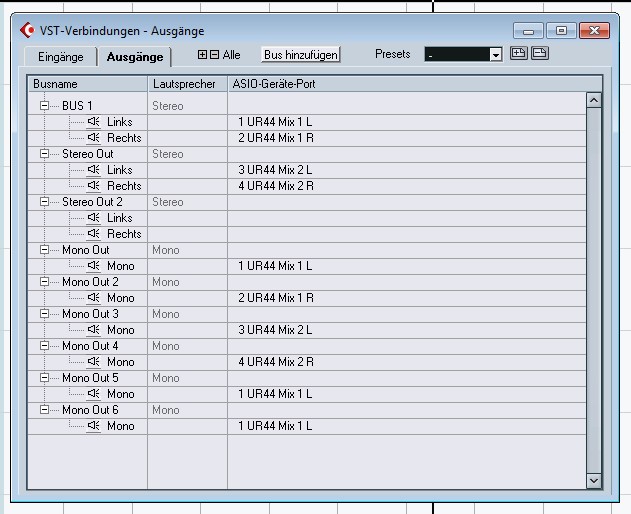Collapse the Mono Out 4 tree node
Screen dimensions: 631x514
[x=44, y=346]
